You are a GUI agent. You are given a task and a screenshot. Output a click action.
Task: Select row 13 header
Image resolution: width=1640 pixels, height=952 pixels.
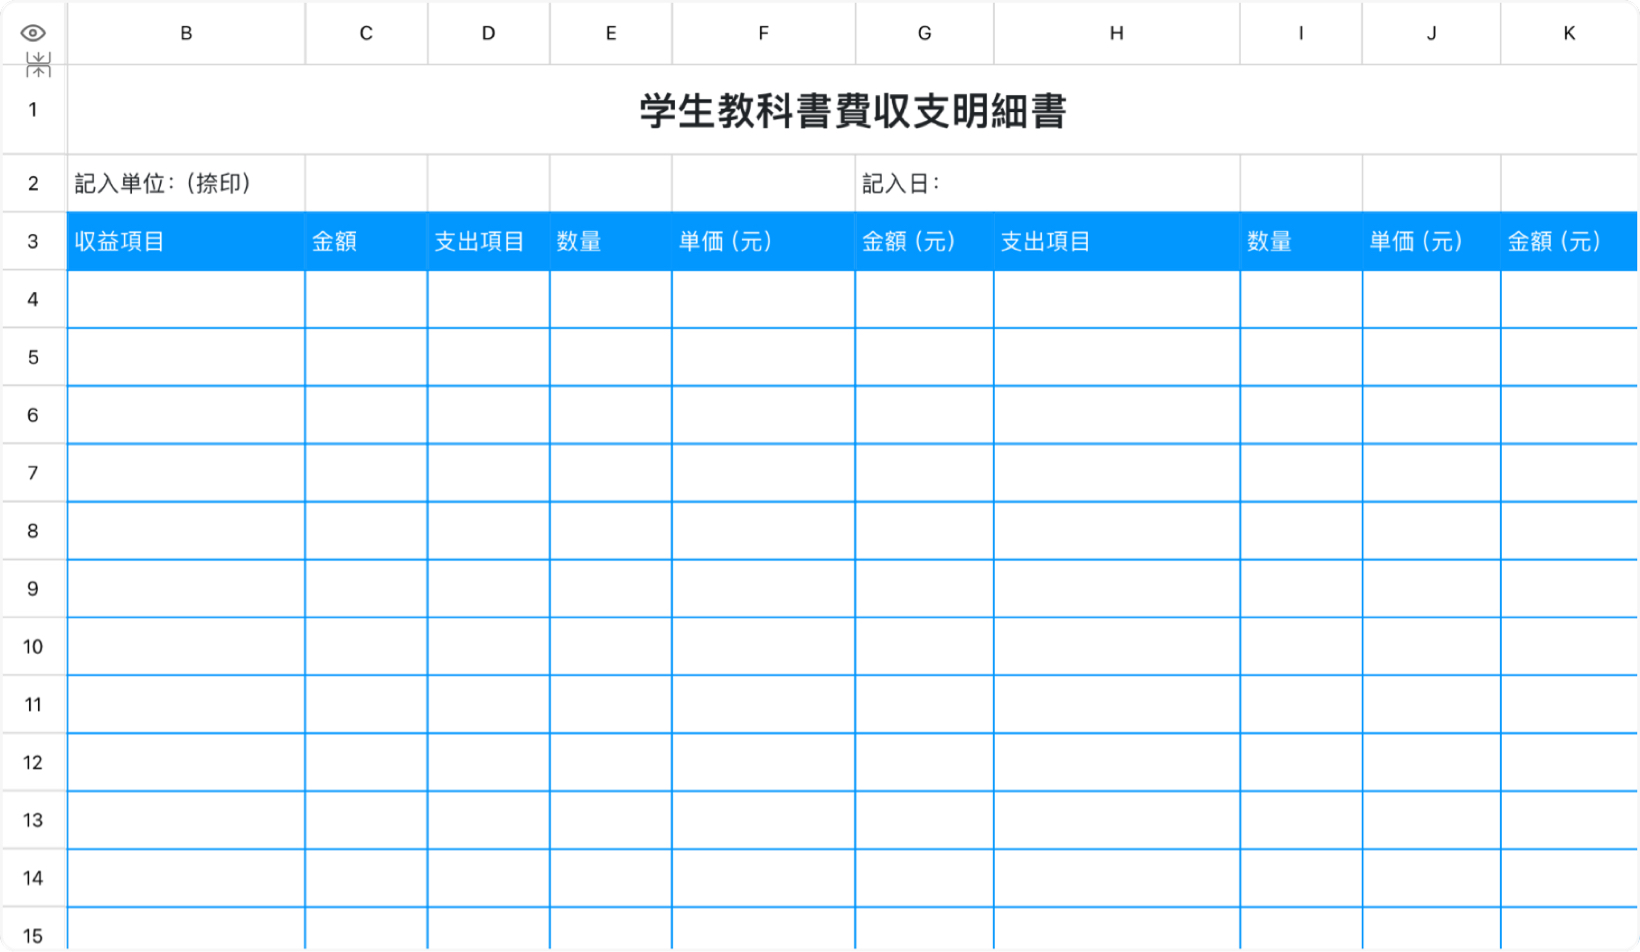[33, 821]
